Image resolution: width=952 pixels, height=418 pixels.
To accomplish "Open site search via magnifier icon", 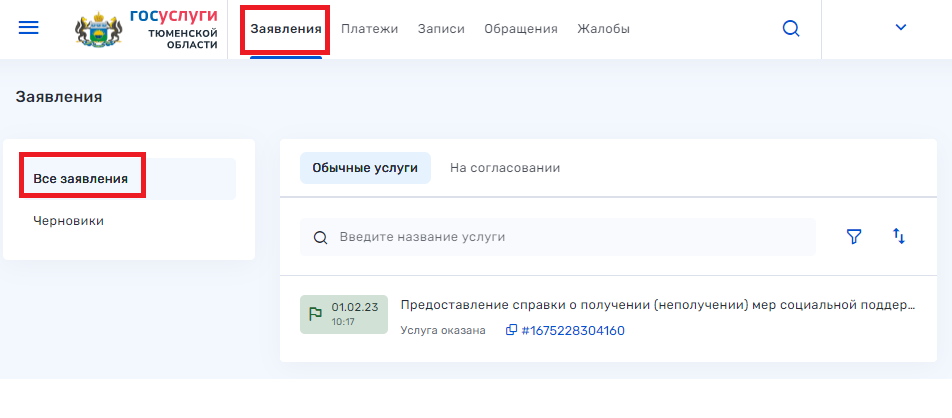I will pyautogui.click(x=791, y=29).
